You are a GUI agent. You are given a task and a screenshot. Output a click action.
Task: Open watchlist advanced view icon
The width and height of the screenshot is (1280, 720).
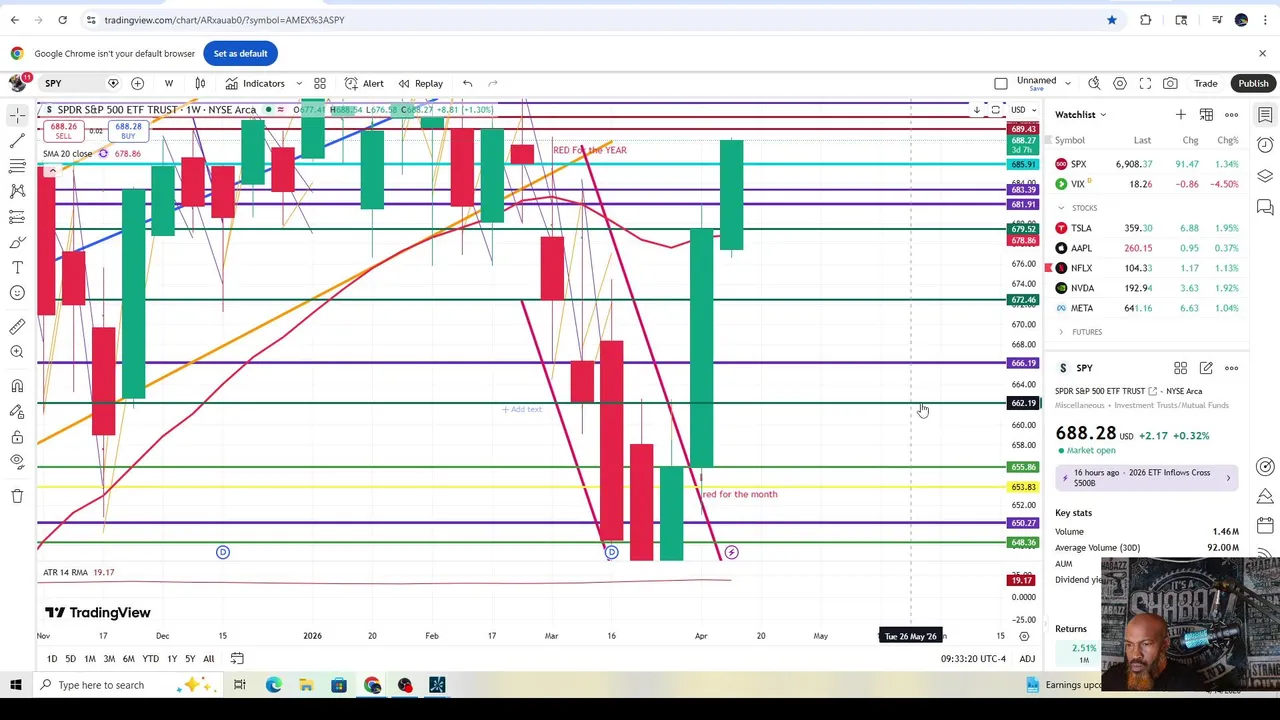point(1206,115)
